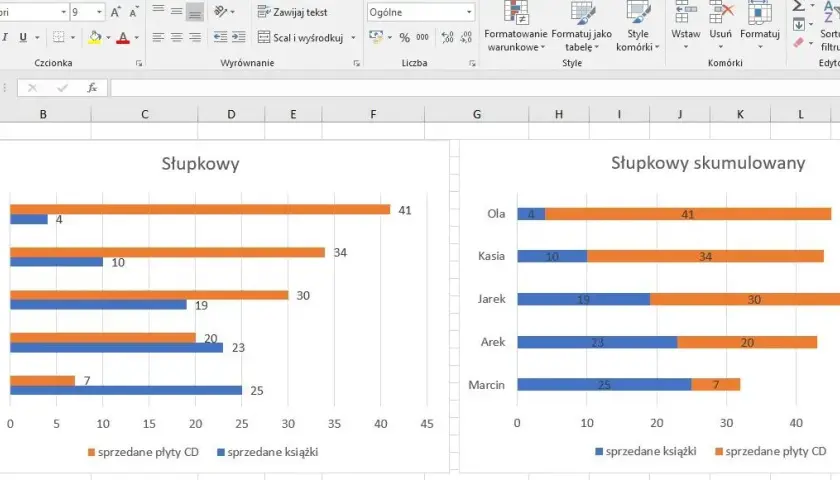Toggle bottom vertical alignment
Image resolution: width=840 pixels, height=480 pixels.
[194, 11]
